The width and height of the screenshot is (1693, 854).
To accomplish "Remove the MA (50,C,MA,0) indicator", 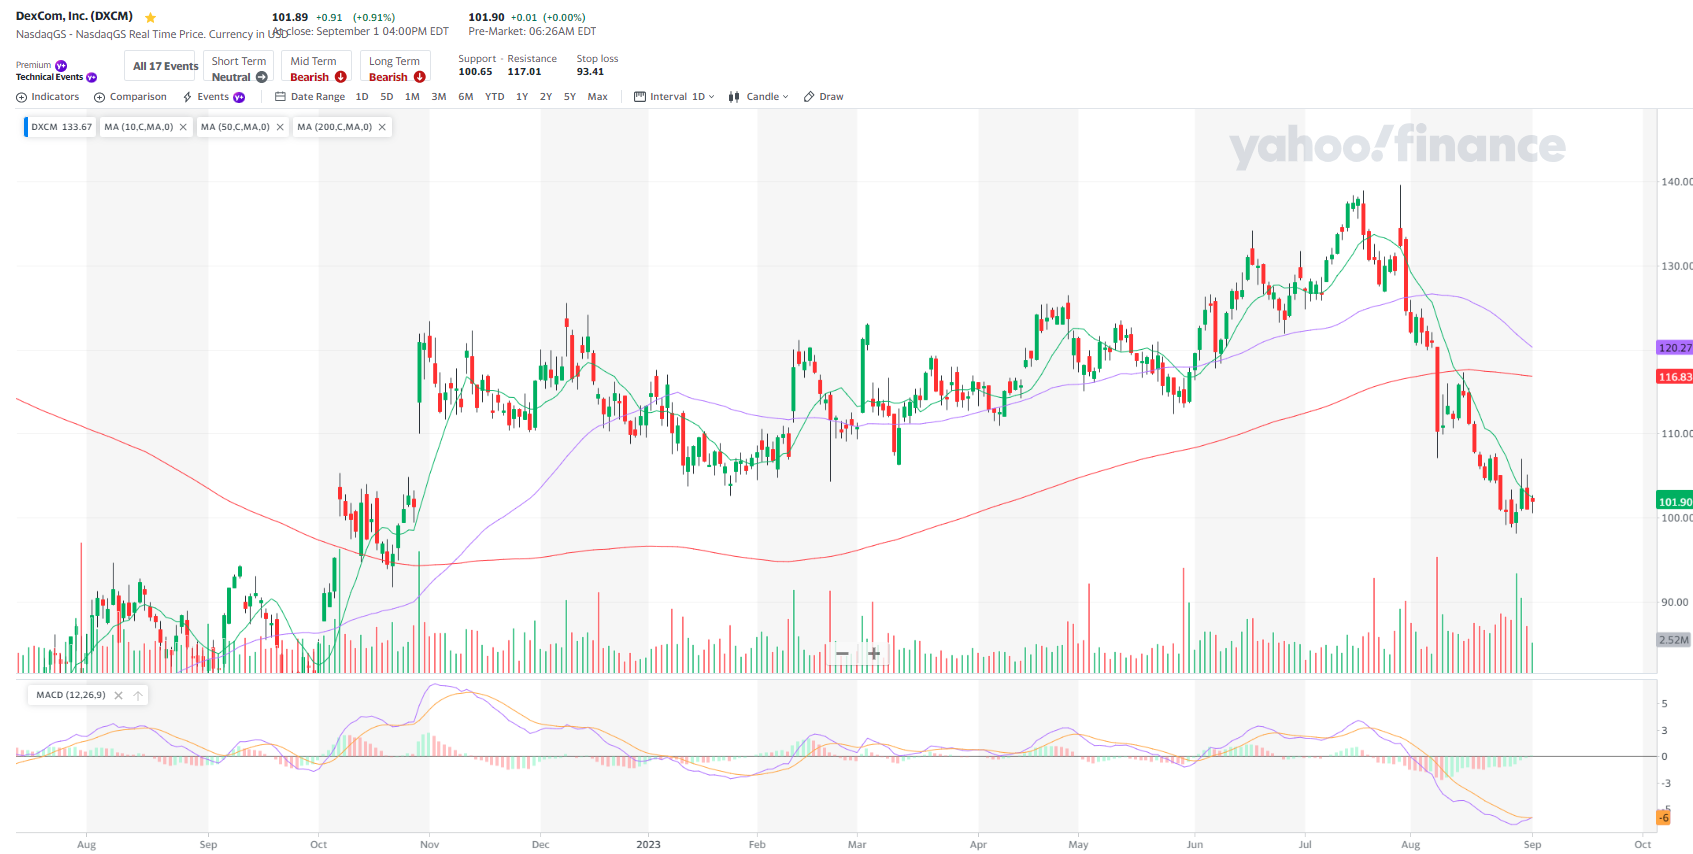I will coord(280,127).
